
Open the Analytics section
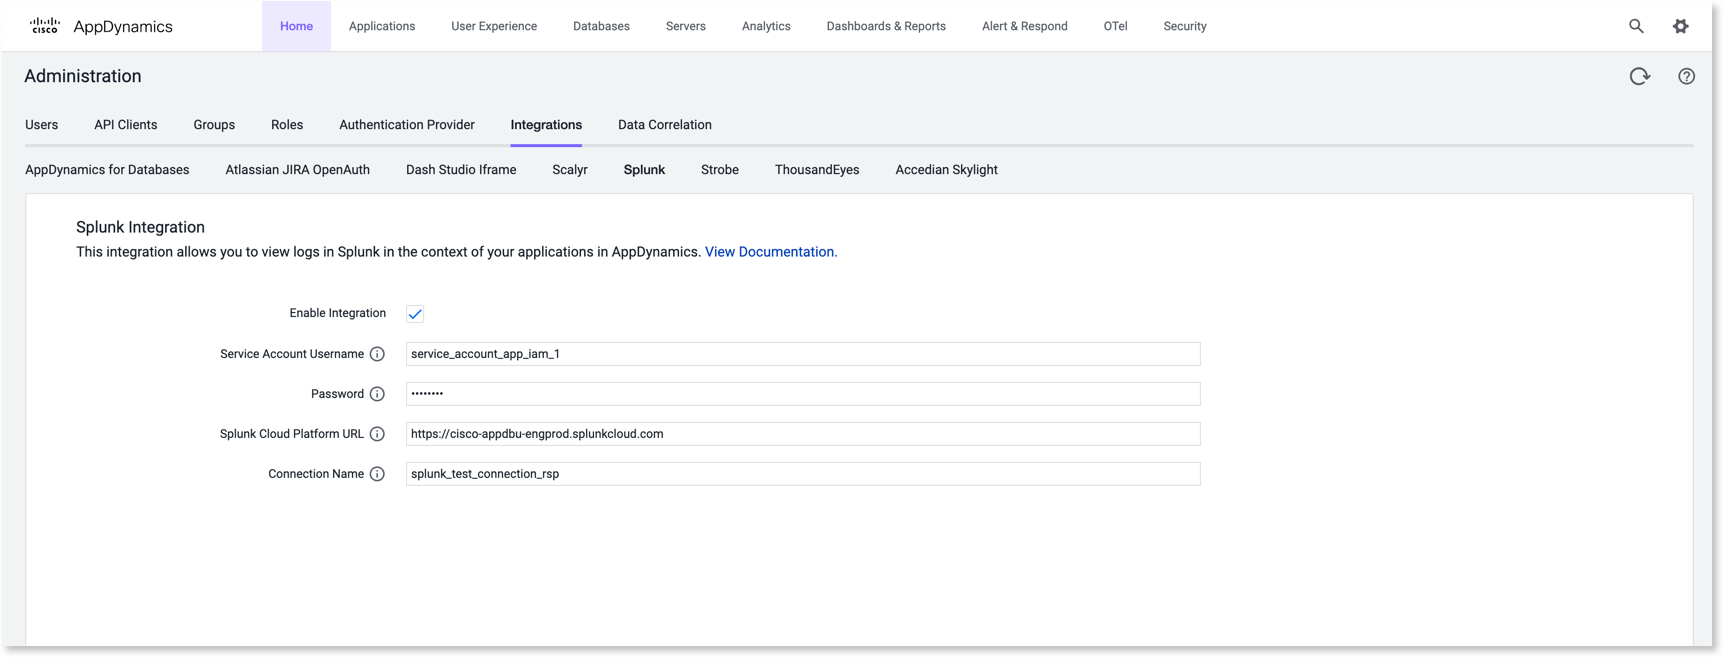pyautogui.click(x=766, y=26)
